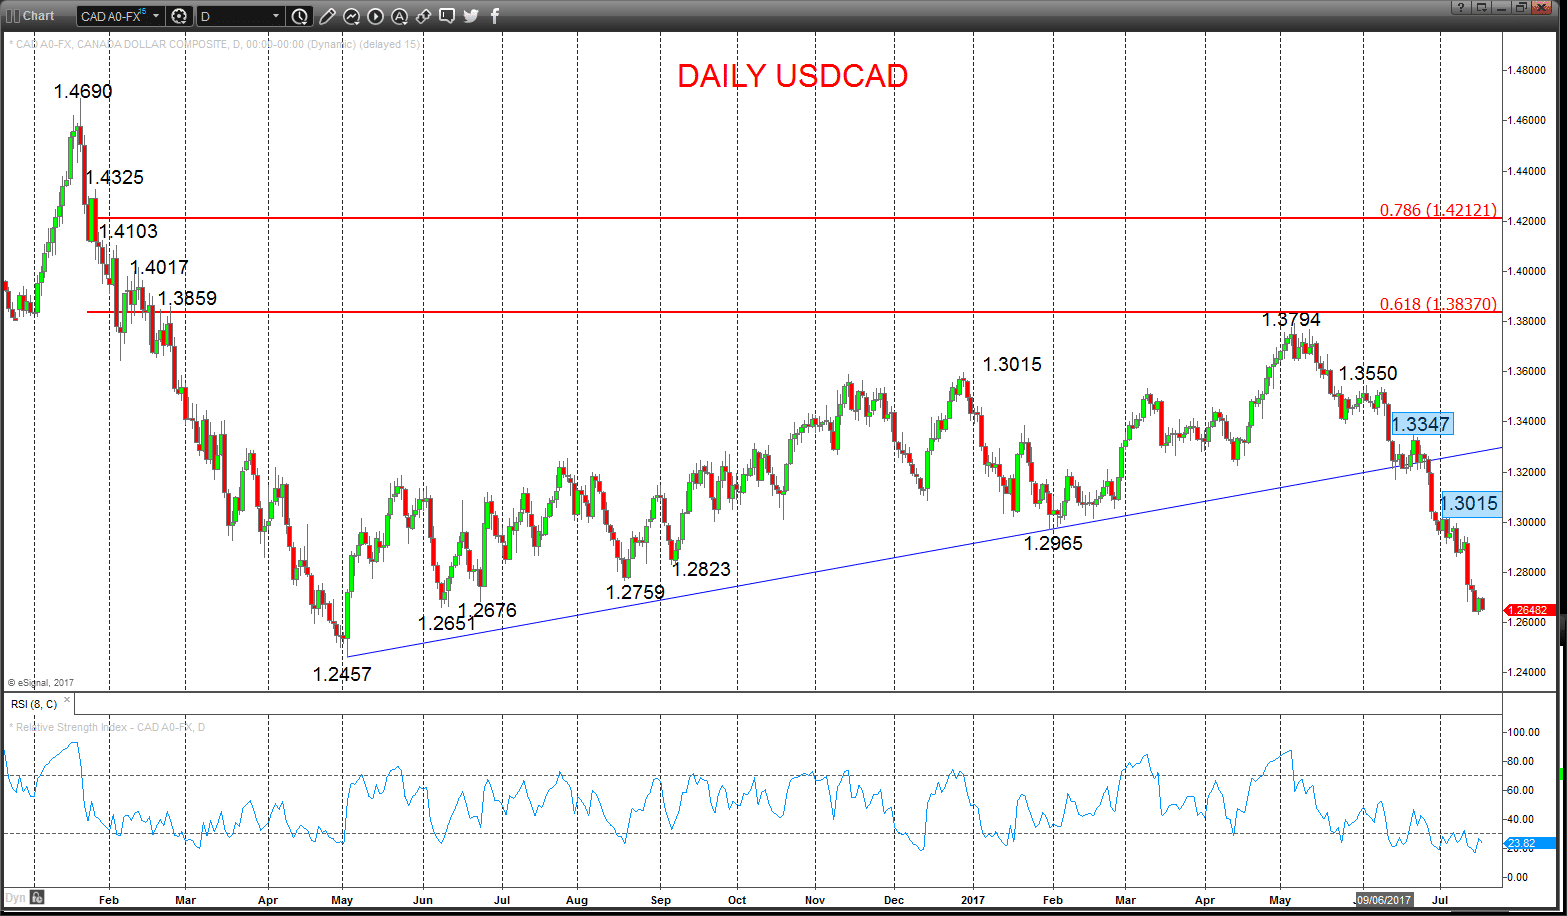Click the symbol link arrows icon
Screen dimensions: 1567x916
[423, 16]
